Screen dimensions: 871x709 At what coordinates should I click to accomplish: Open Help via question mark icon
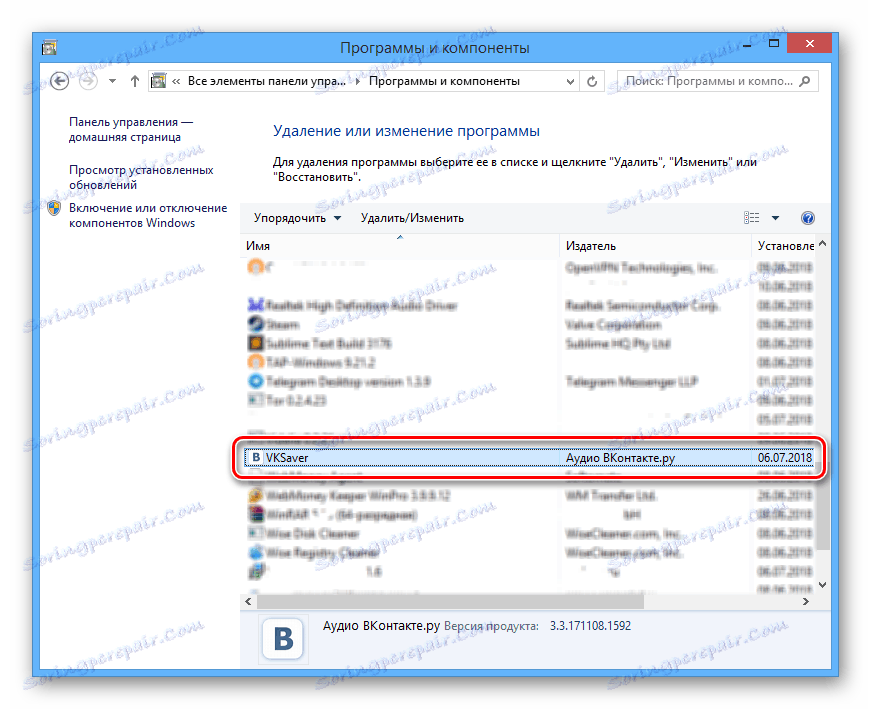click(808, 218)
